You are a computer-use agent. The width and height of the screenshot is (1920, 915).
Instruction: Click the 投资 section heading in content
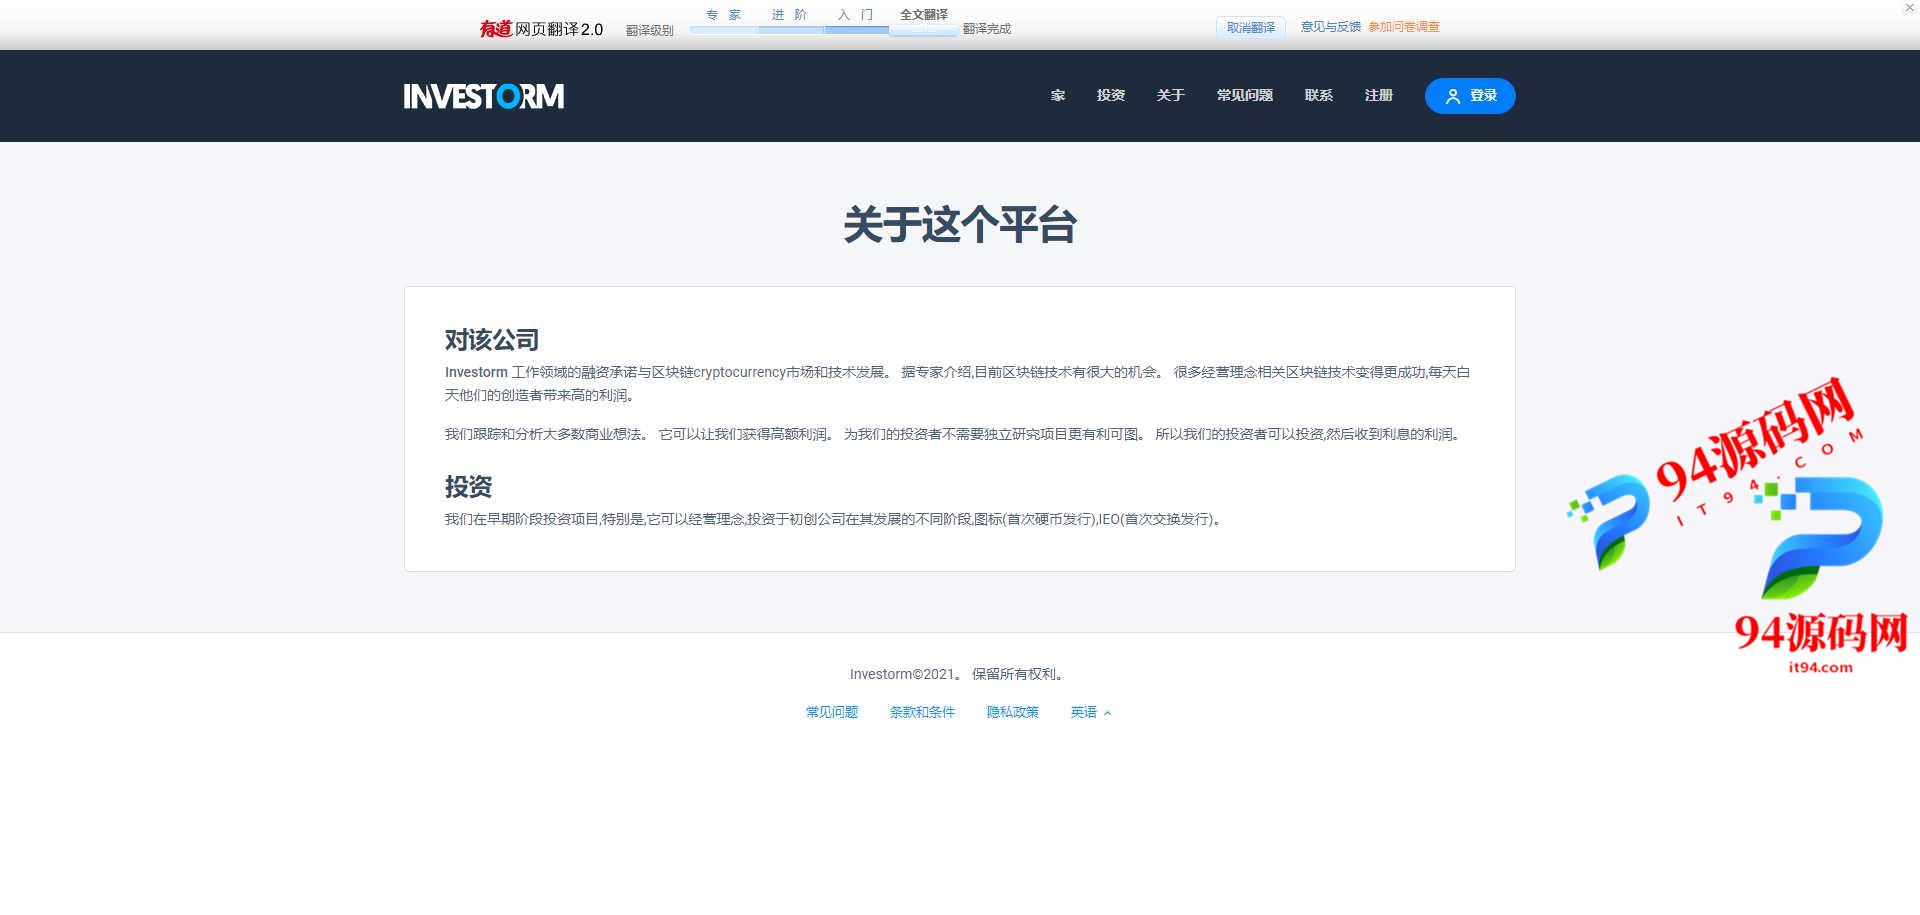tap(468, 487)
